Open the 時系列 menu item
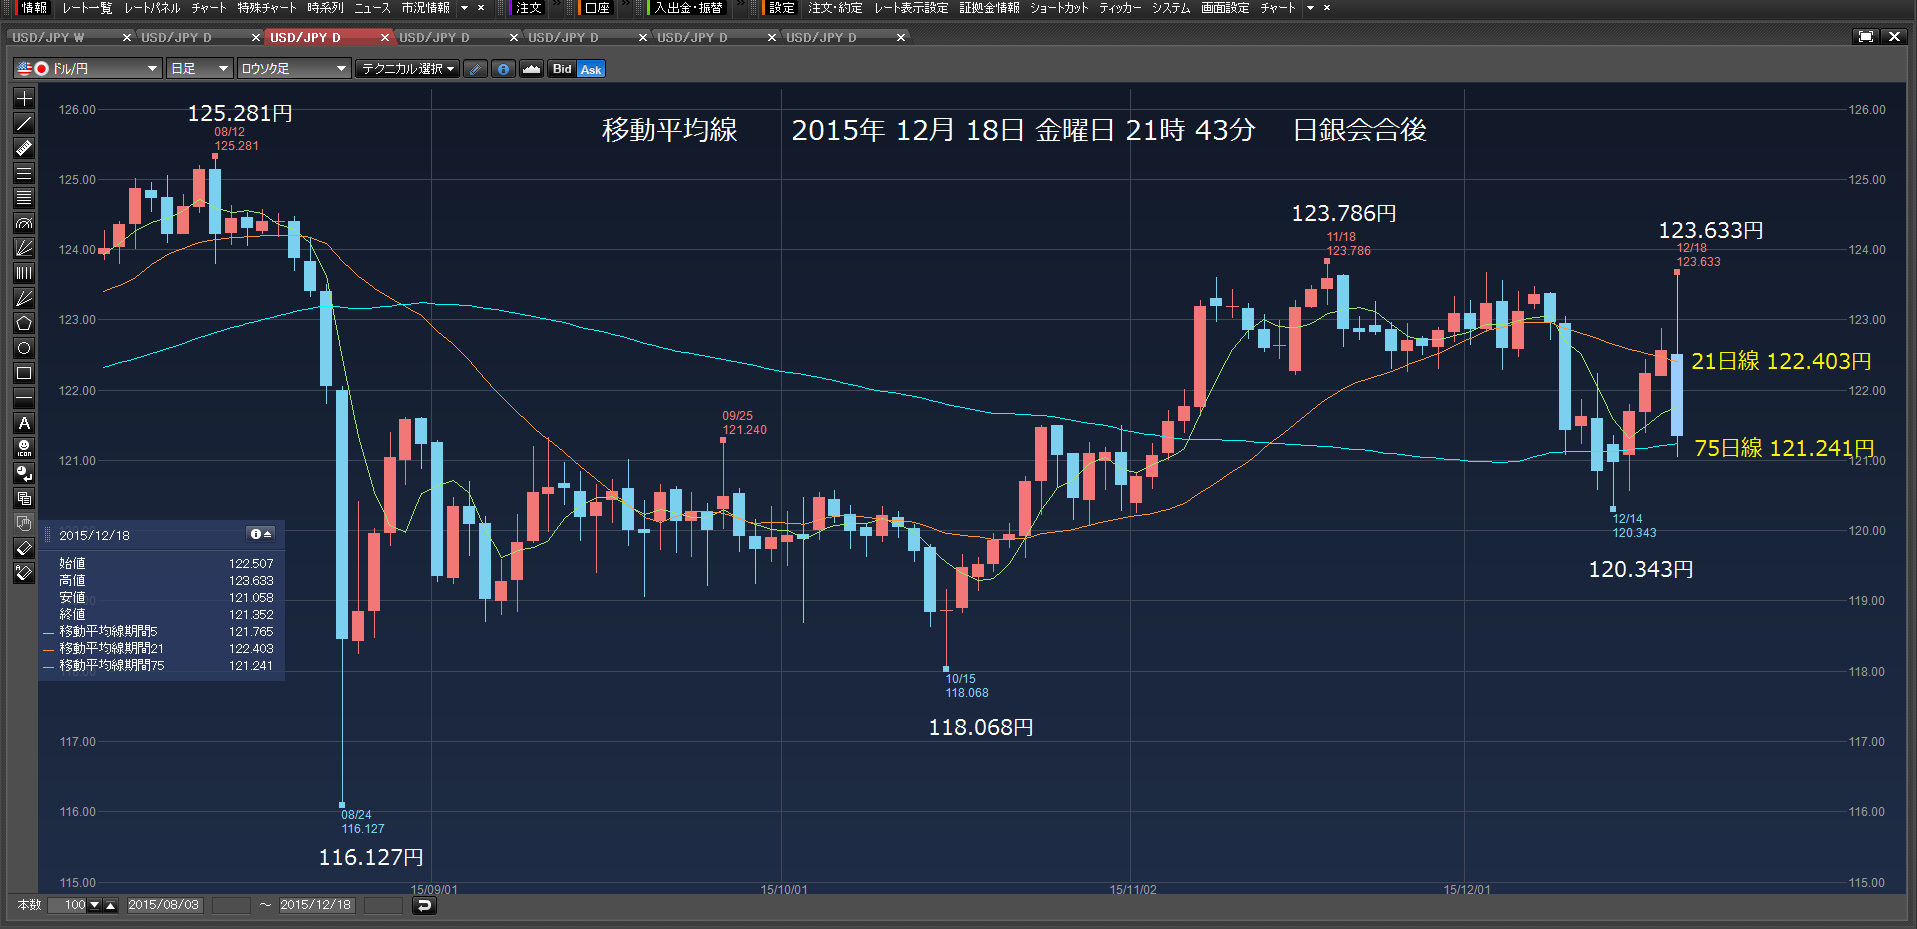Viewport: 1917px width, 929px height. pos(325,8)
